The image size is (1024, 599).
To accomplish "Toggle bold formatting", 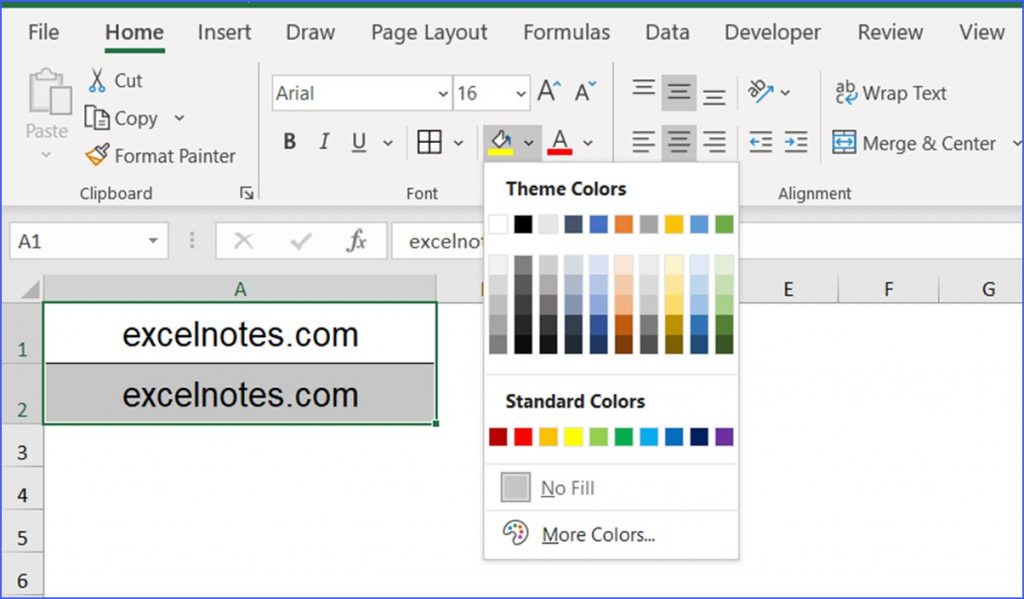I will [x=288, y=142].
